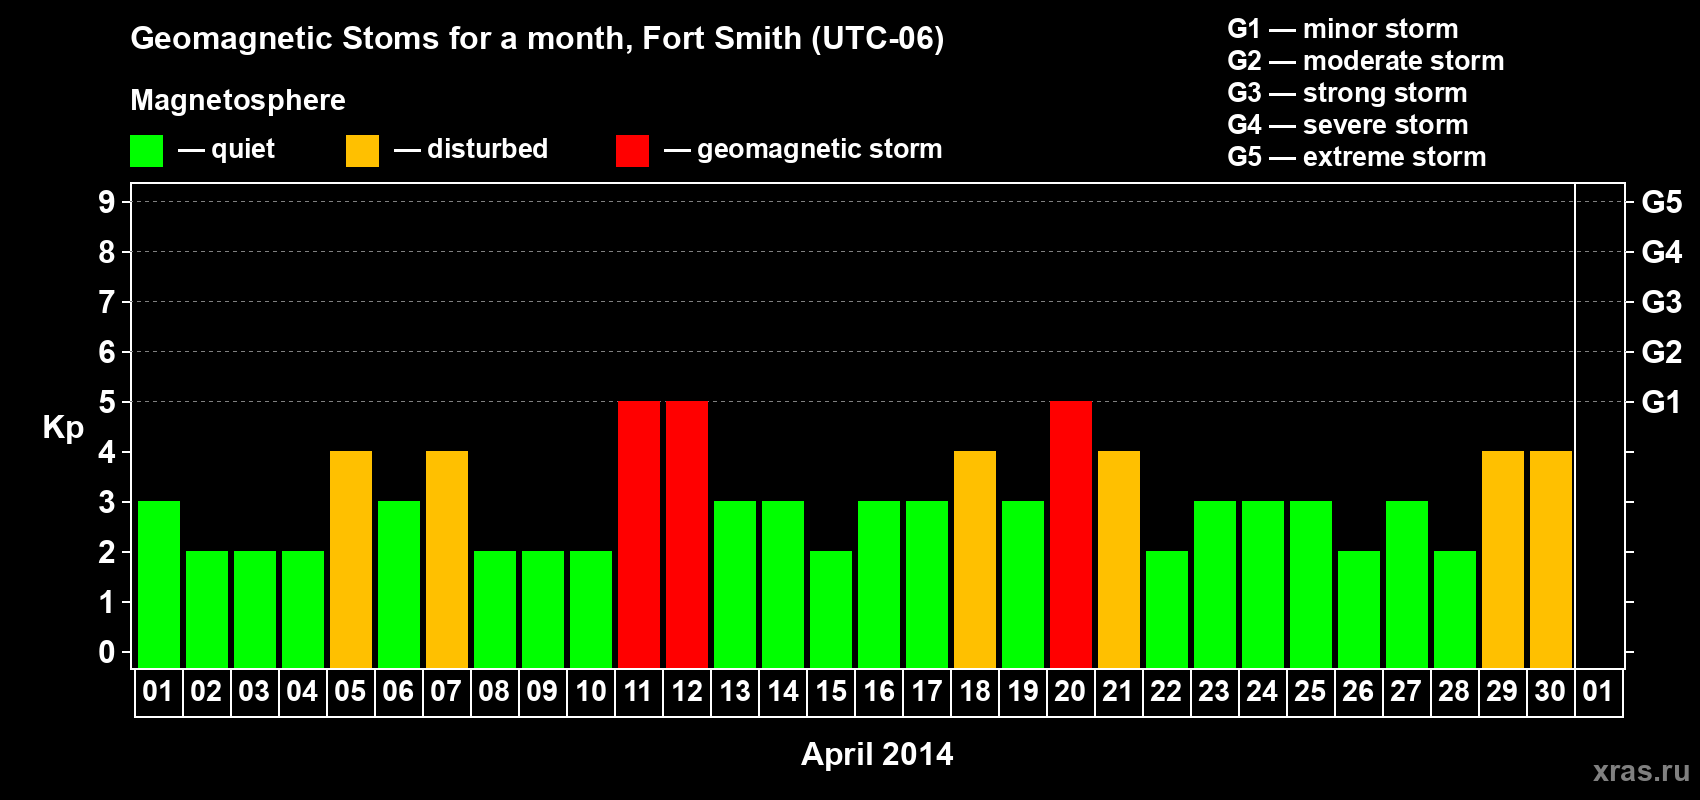The width and height of the screenshot is (1700, 800).
Task: Click the orange bar for day 18
Action: click(x=975, y=560)
